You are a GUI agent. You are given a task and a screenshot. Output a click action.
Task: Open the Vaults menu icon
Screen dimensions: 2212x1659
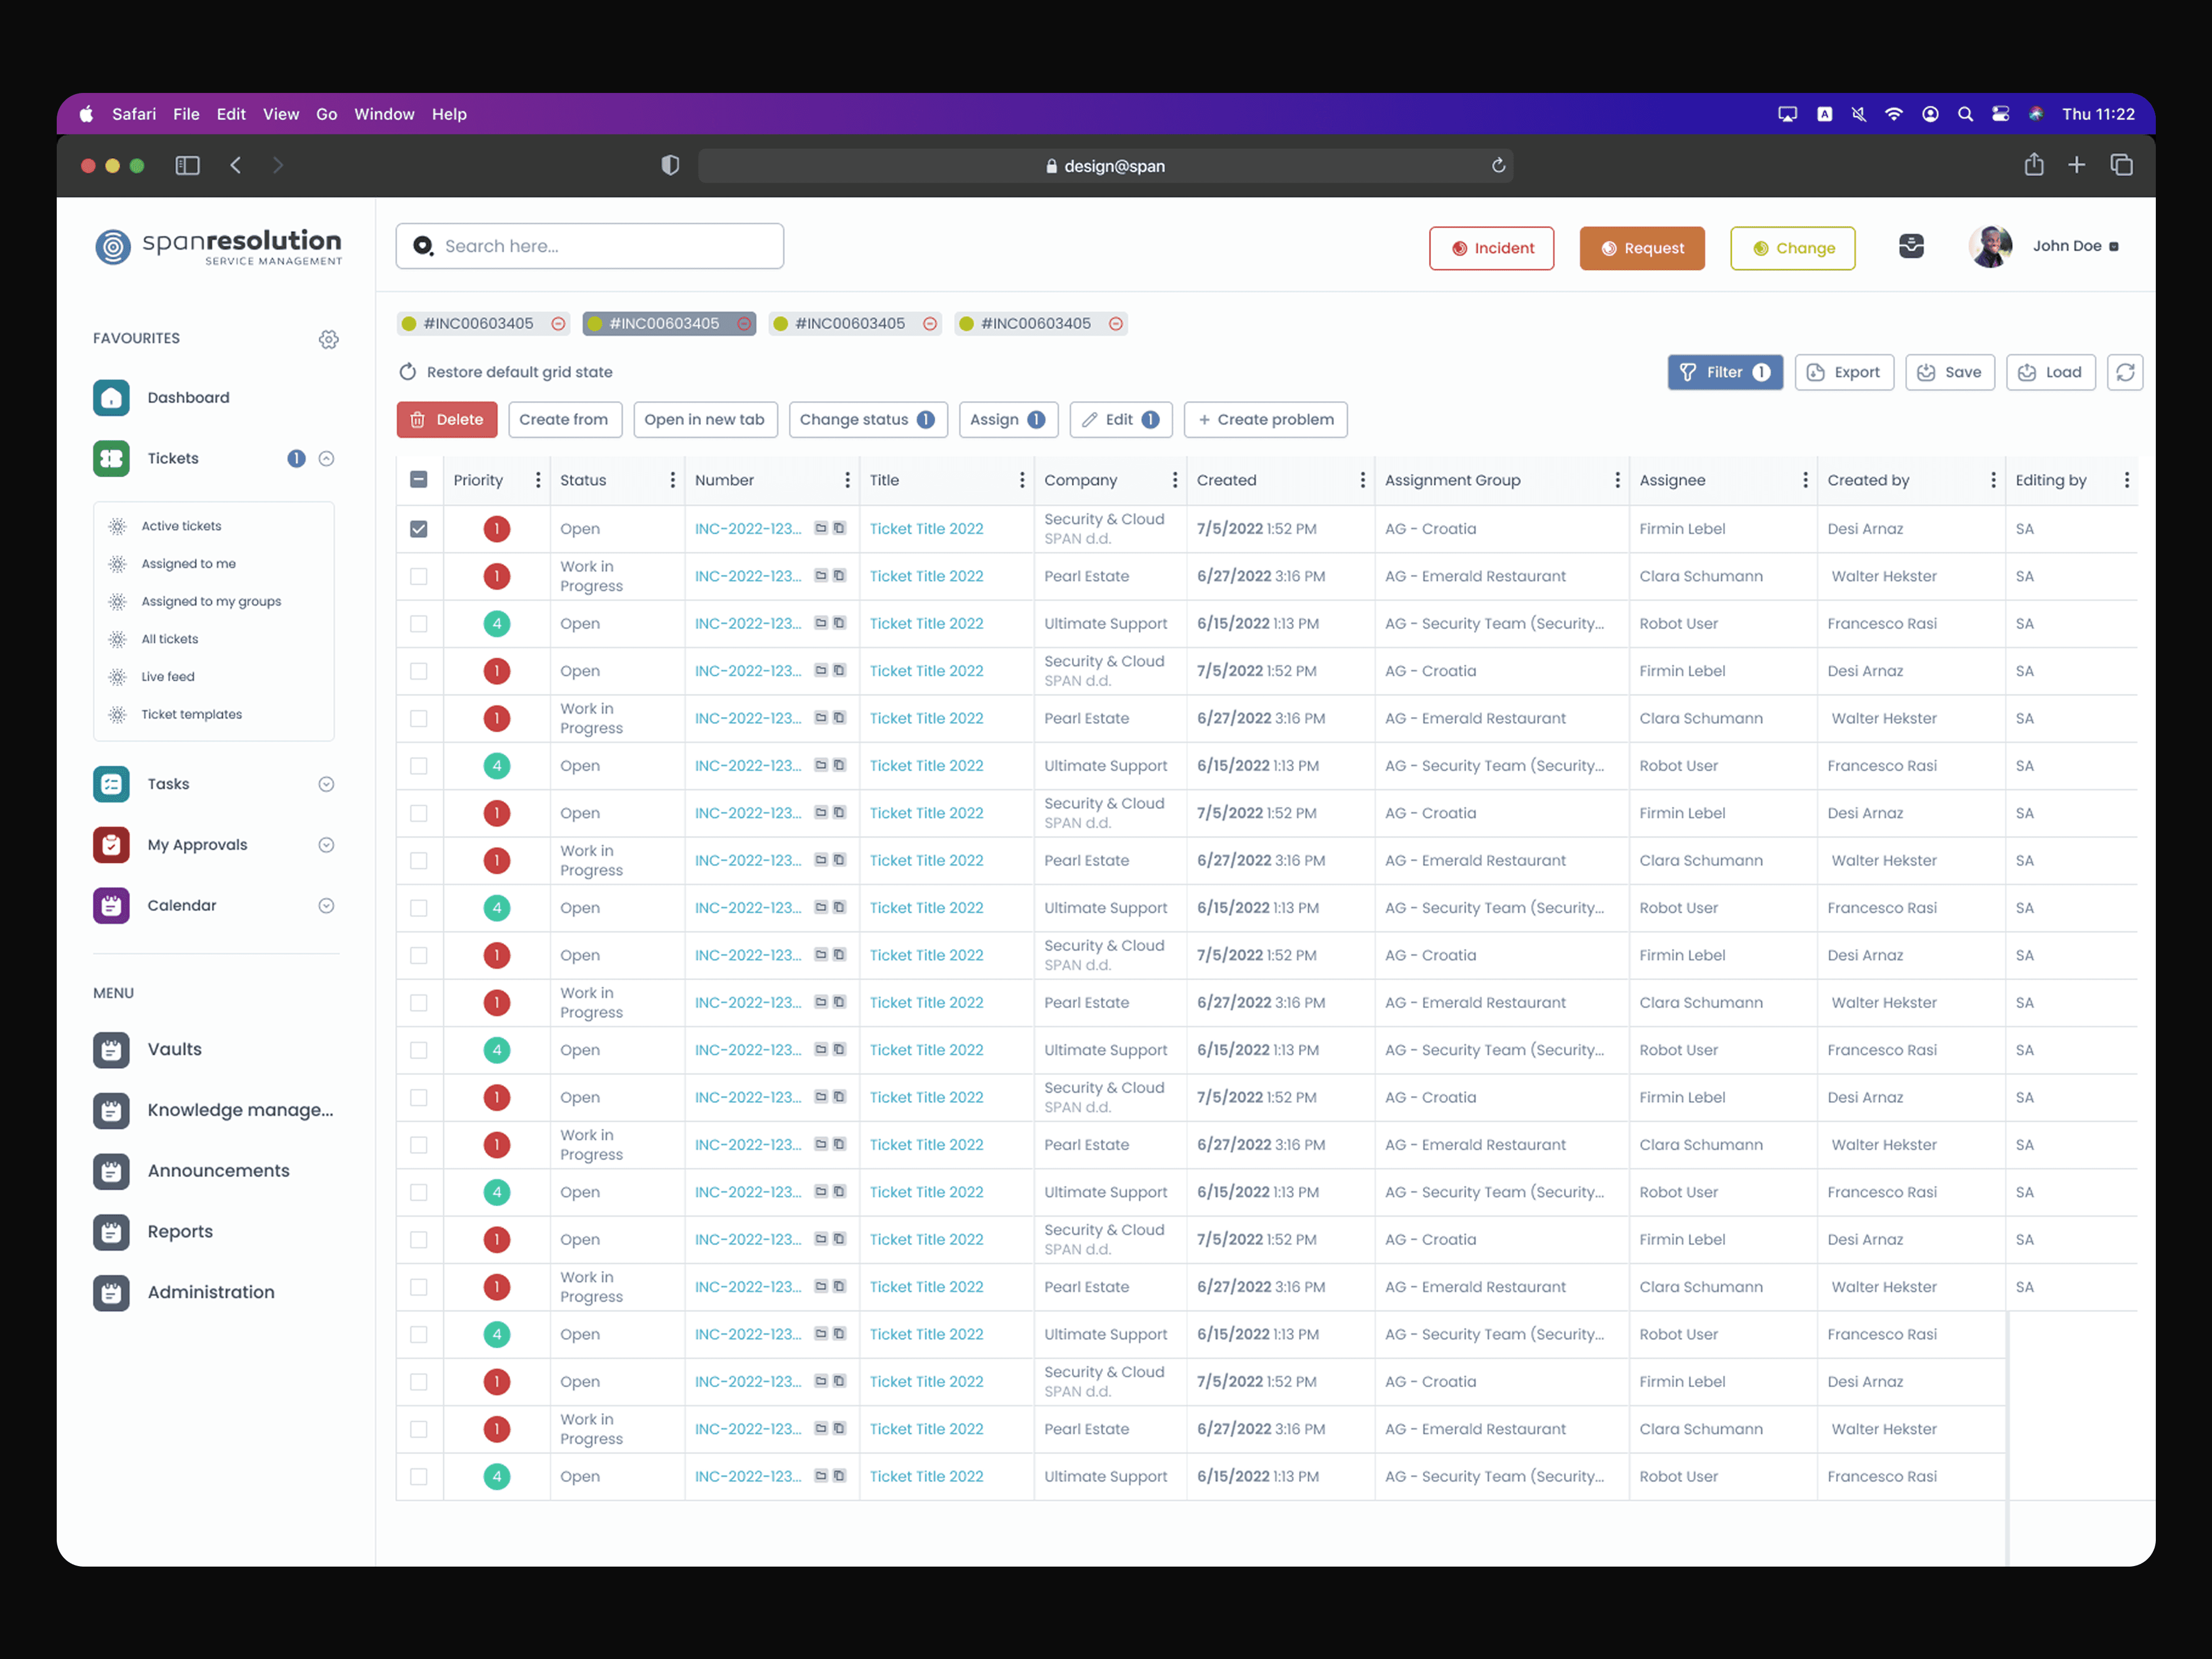(x=111, y=1050)
